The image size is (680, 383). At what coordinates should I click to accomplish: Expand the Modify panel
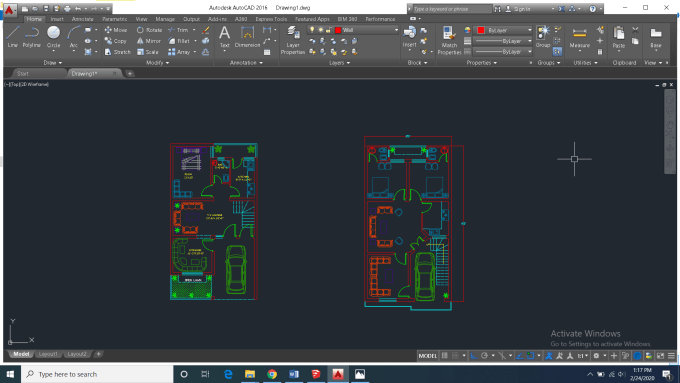coord(157,63)
